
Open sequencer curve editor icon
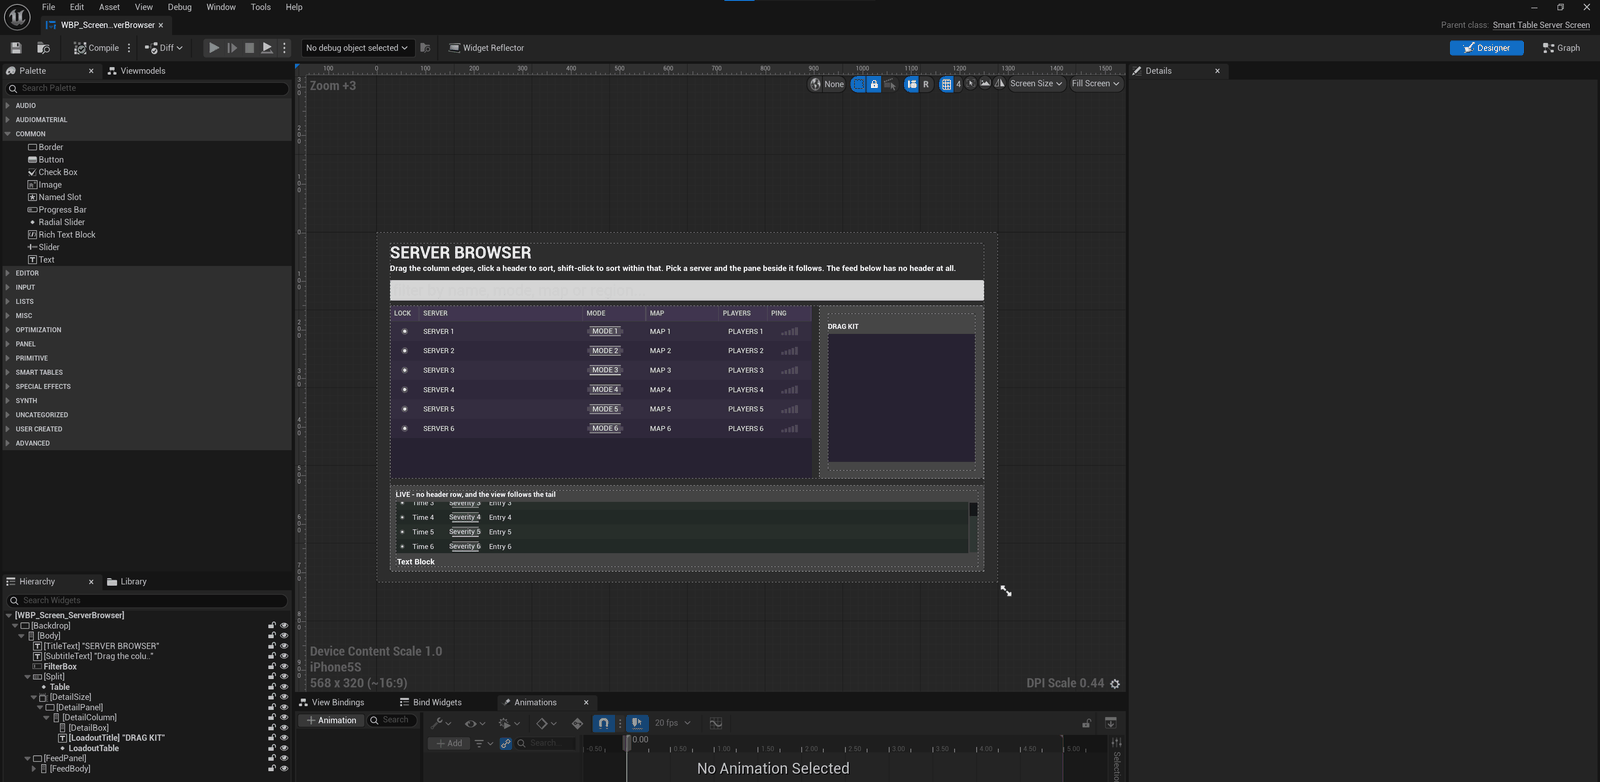tap(716, 723)
